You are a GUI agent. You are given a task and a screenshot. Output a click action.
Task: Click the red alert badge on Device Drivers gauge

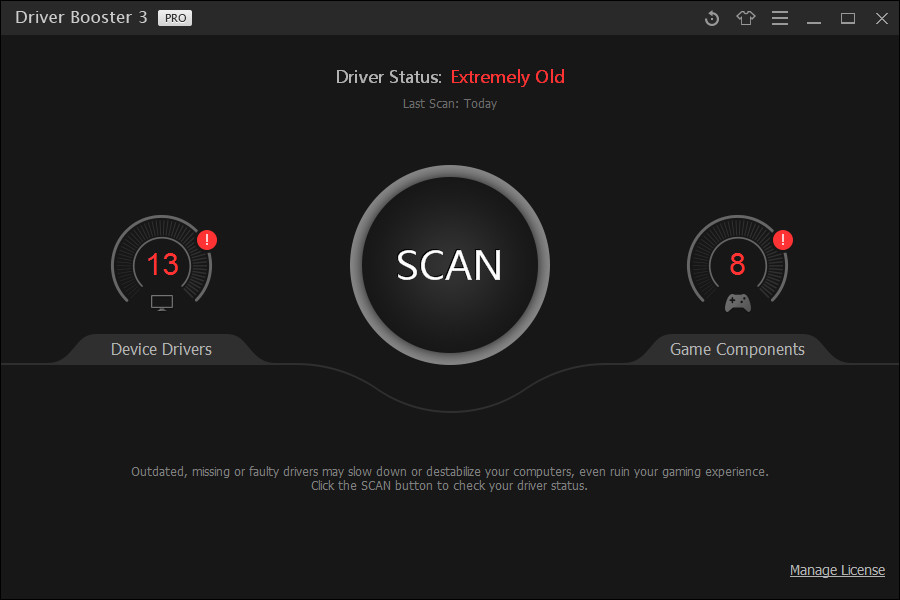[206, 240]
